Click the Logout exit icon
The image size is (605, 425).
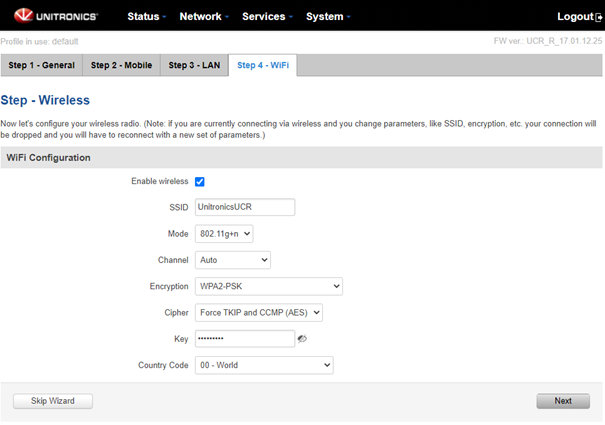599,17
